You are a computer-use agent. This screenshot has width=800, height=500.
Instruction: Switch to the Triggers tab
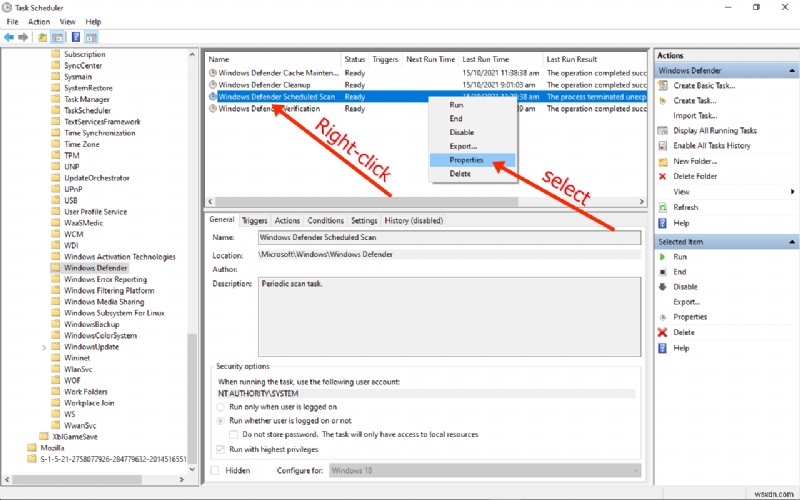(254, 221)
